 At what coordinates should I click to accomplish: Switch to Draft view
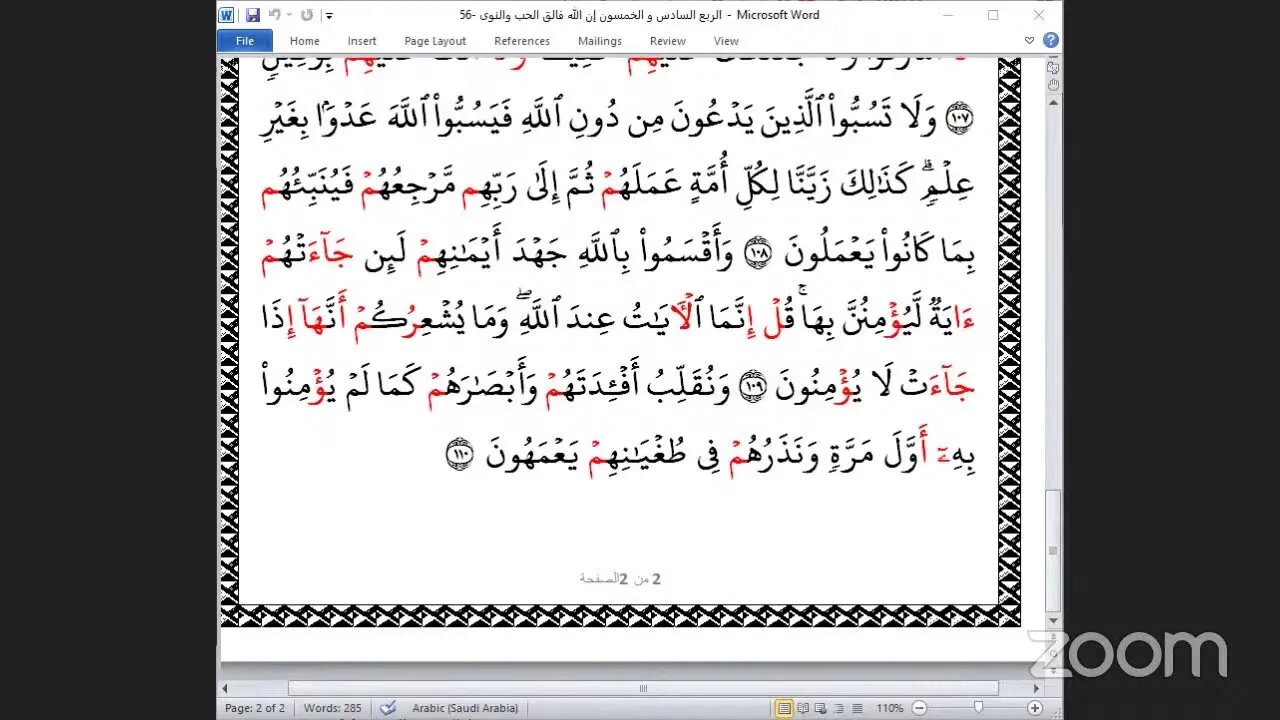tap(858, 708)
